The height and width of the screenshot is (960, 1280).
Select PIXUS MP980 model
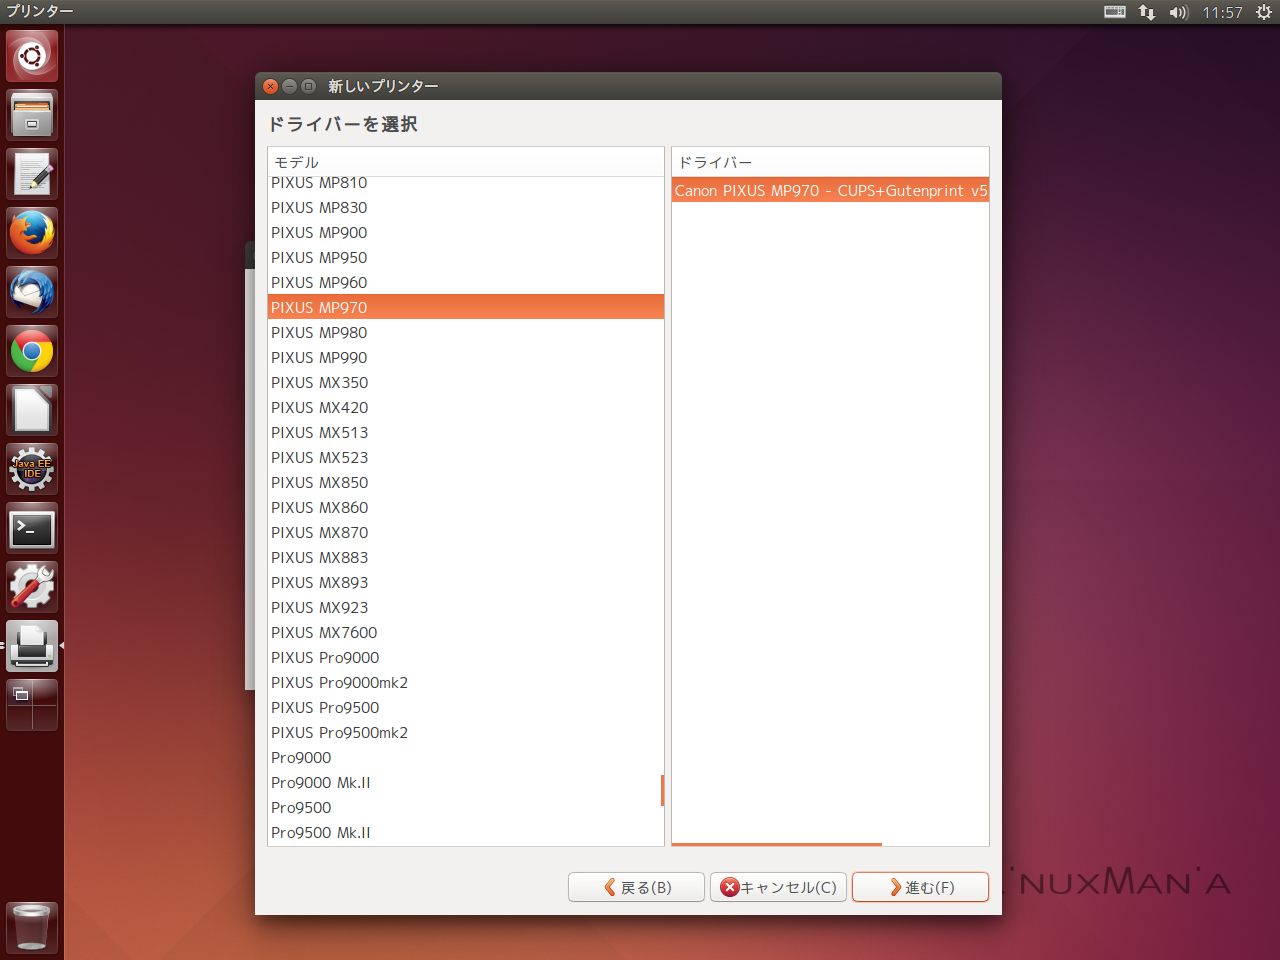pos(466,332)
